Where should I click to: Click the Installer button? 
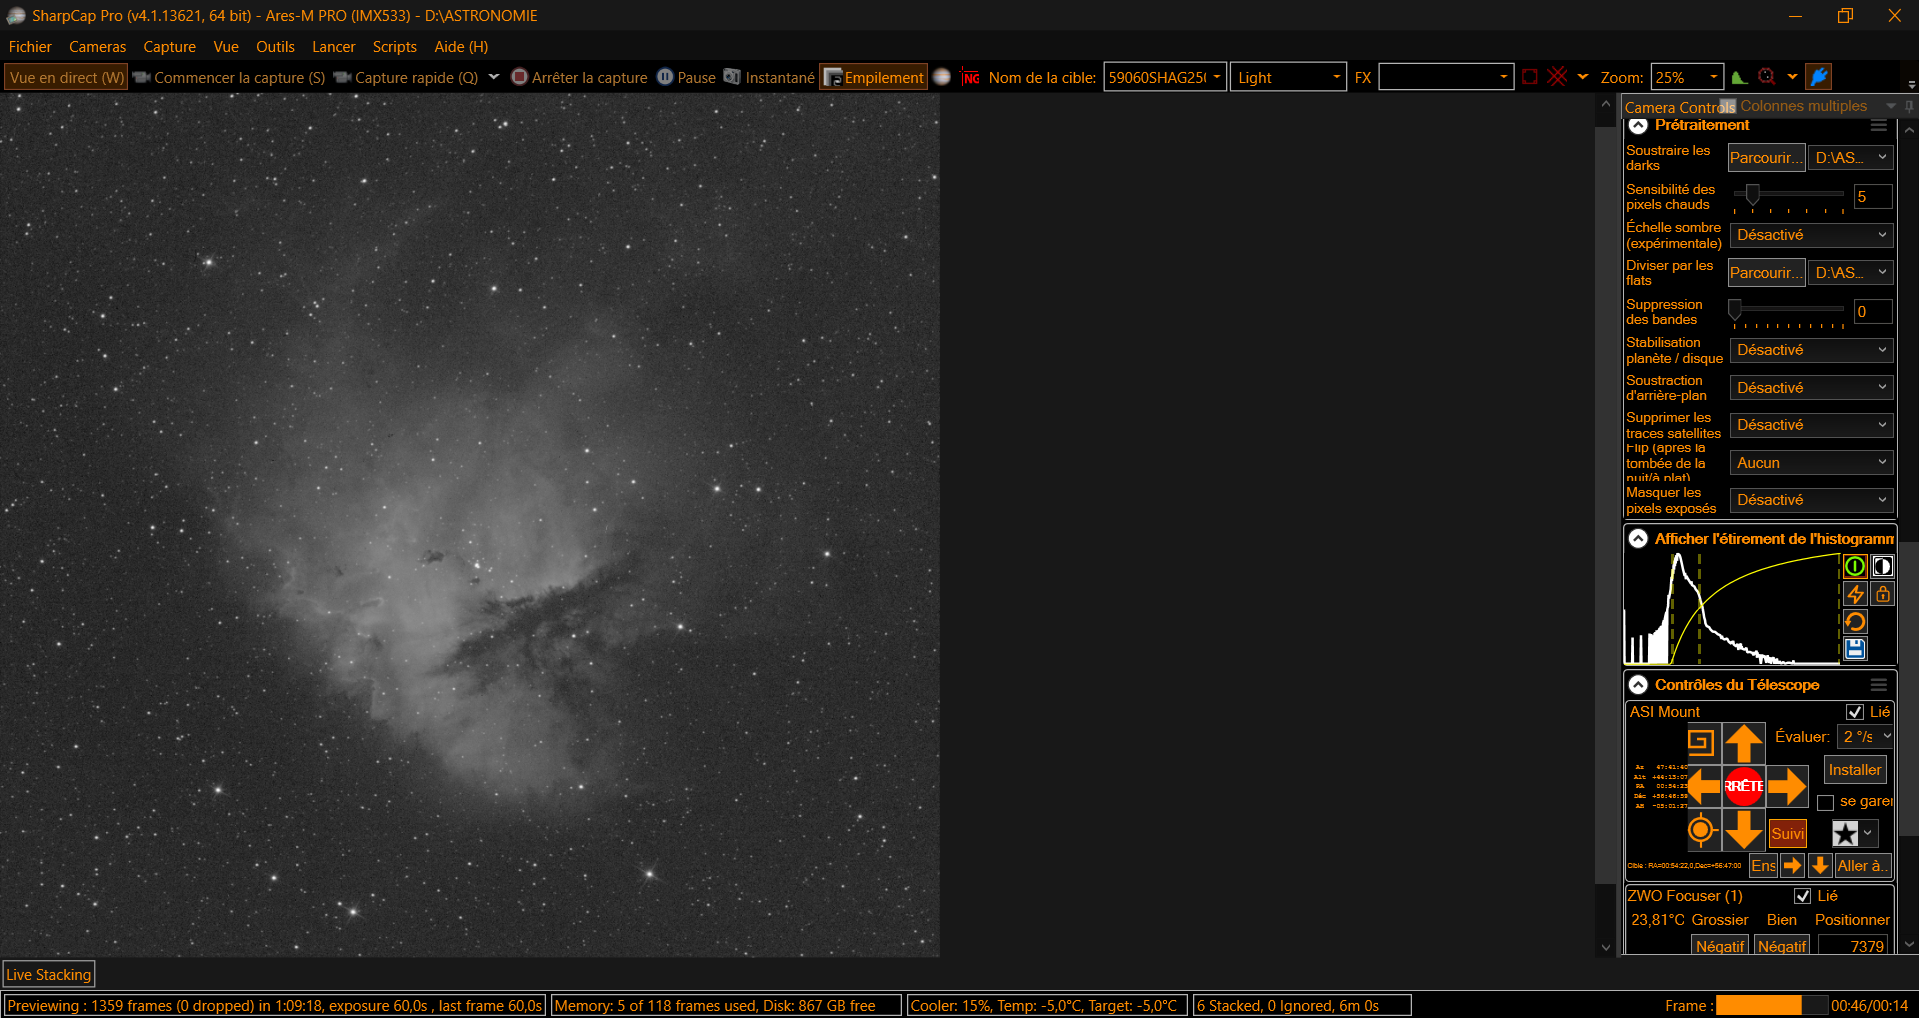coord(1855,770)
